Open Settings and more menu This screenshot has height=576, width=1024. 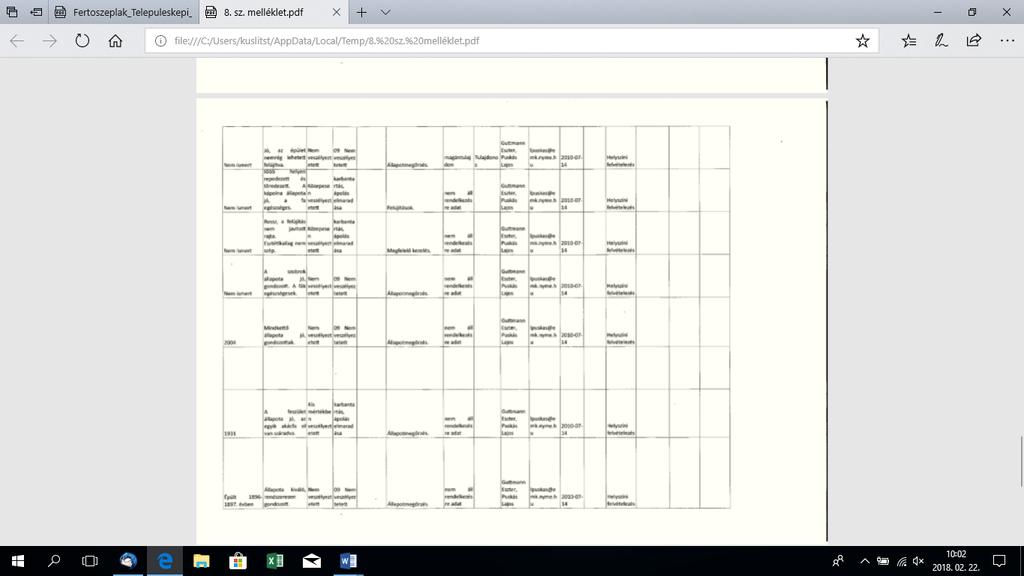click(1007, 40)
